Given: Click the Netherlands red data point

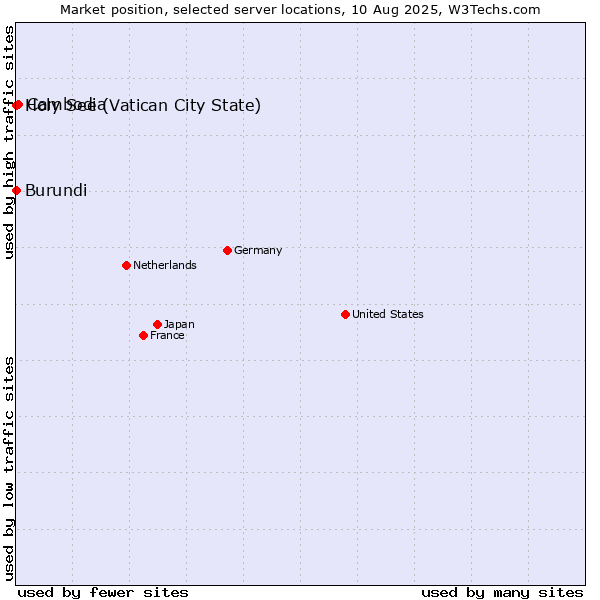Looking at the screenshot, I should coord(126,266).
